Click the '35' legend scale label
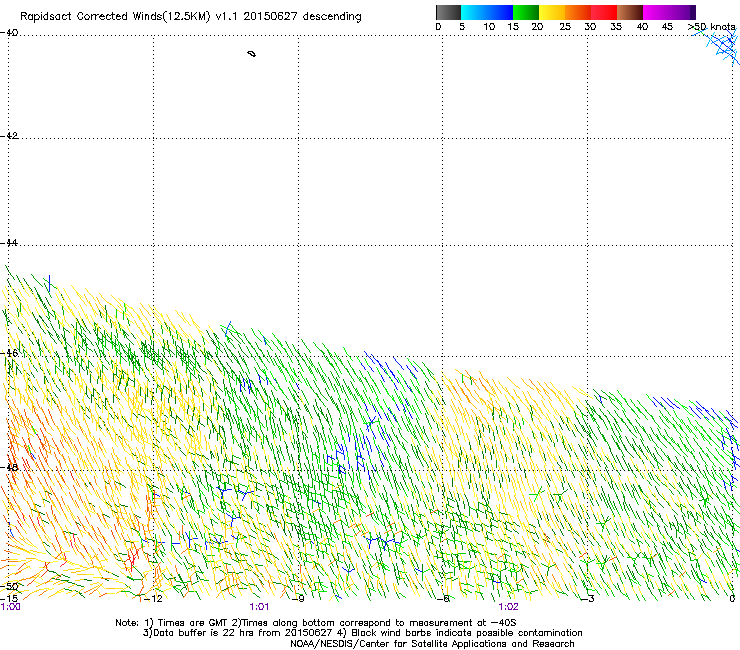Image resolution: width=740 pixels, height=650 pixels. coord(616,27)
